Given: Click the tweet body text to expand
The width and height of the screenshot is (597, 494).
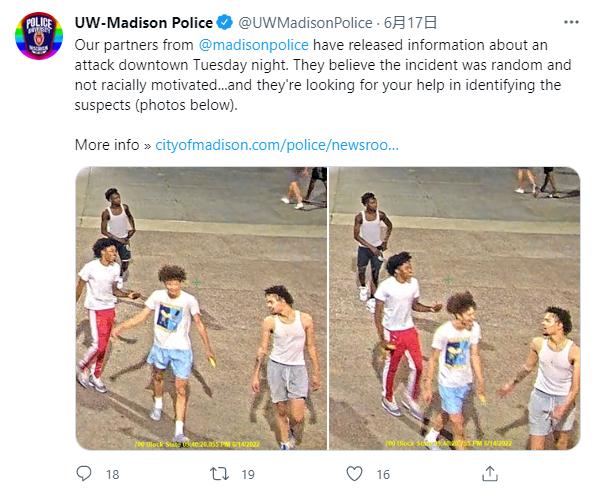Looking at the screenshot, I should click(323, 75).
